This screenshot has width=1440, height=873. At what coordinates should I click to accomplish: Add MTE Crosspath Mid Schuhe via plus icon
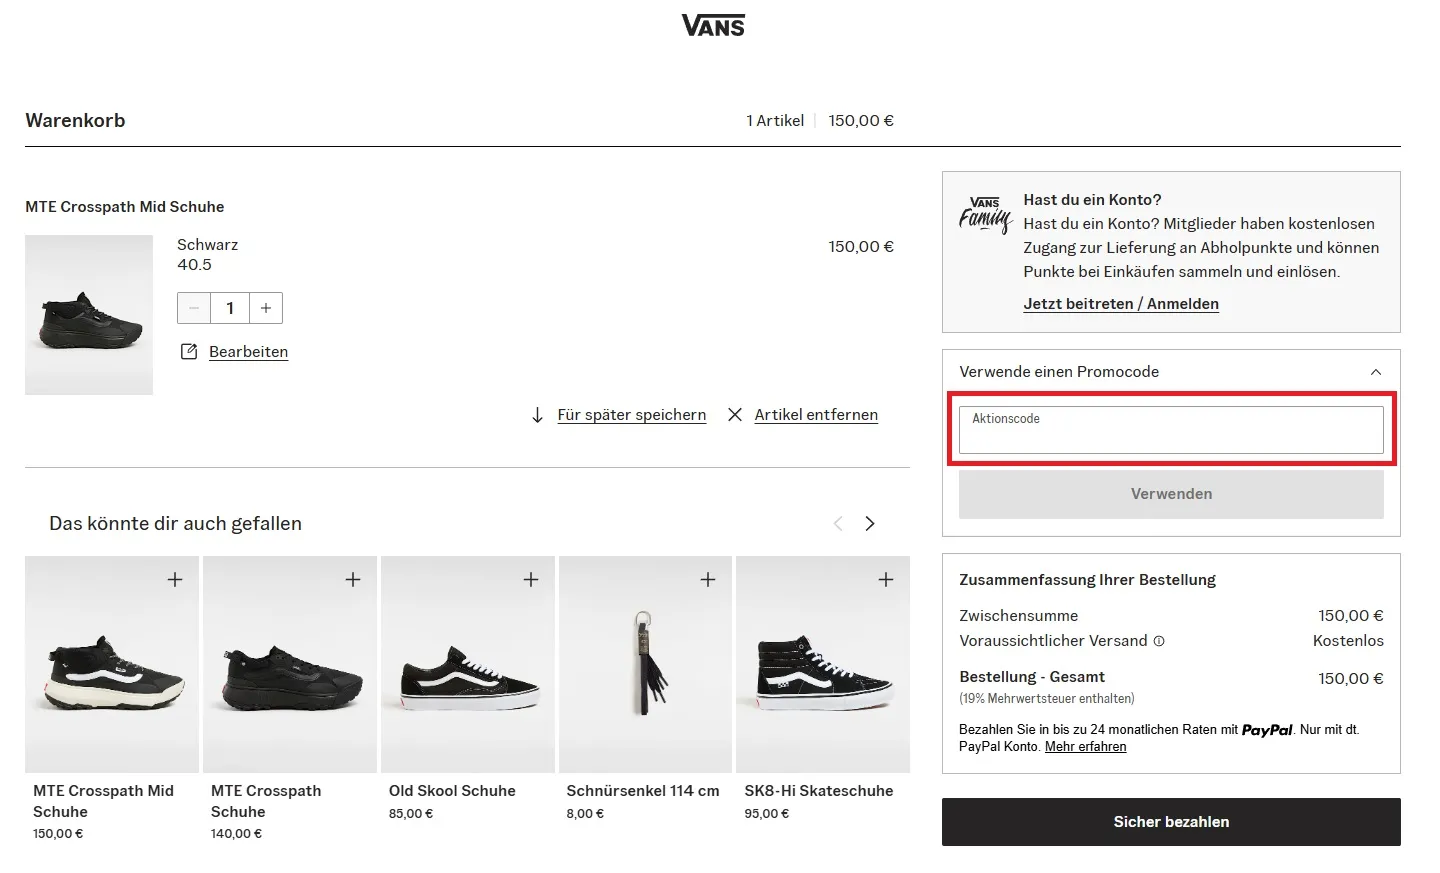tap(175, 578)
